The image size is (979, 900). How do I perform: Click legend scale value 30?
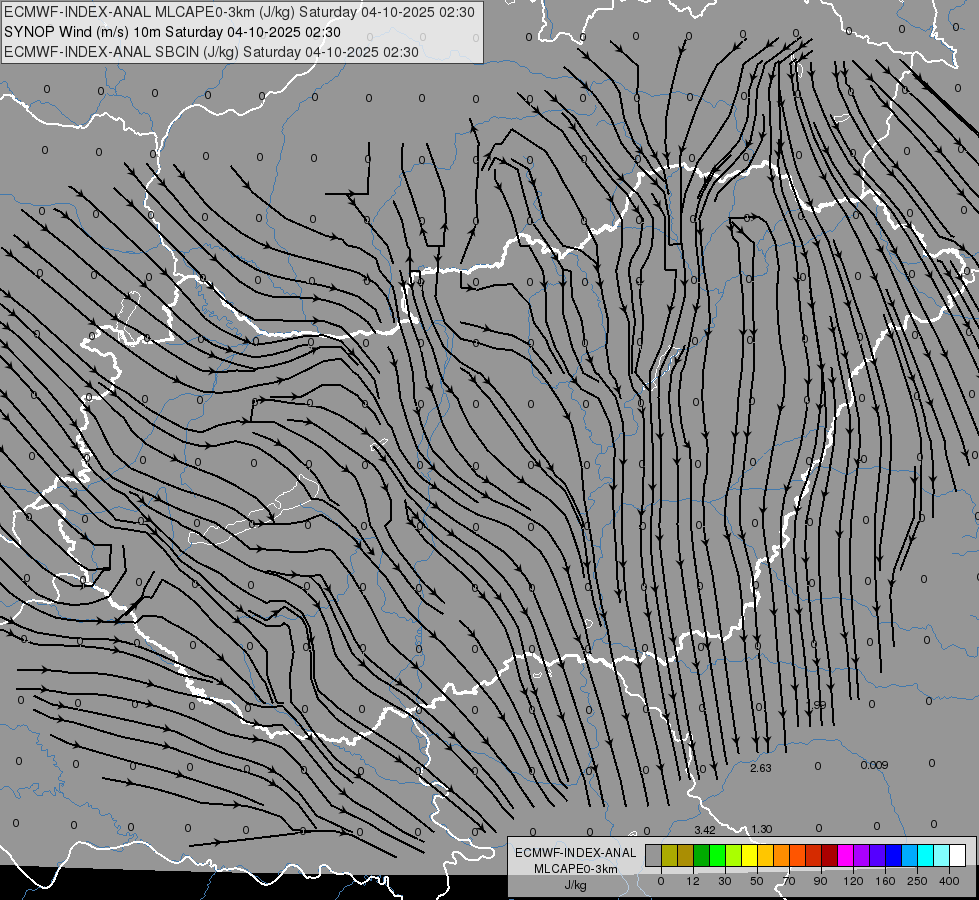tap(725, 881)
